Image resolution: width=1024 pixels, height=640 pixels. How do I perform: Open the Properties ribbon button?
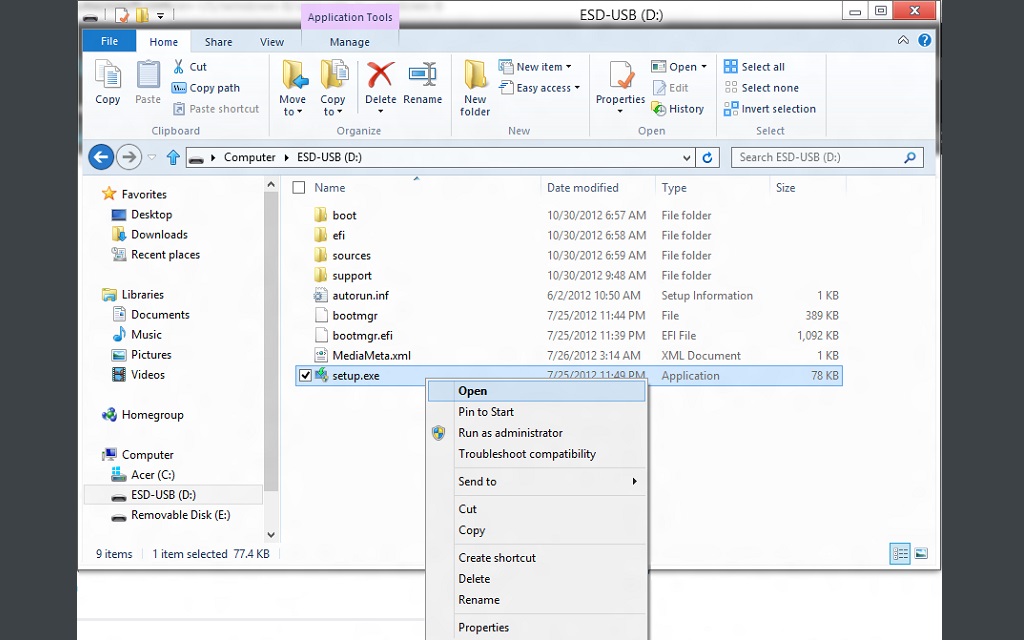point(620,78)
